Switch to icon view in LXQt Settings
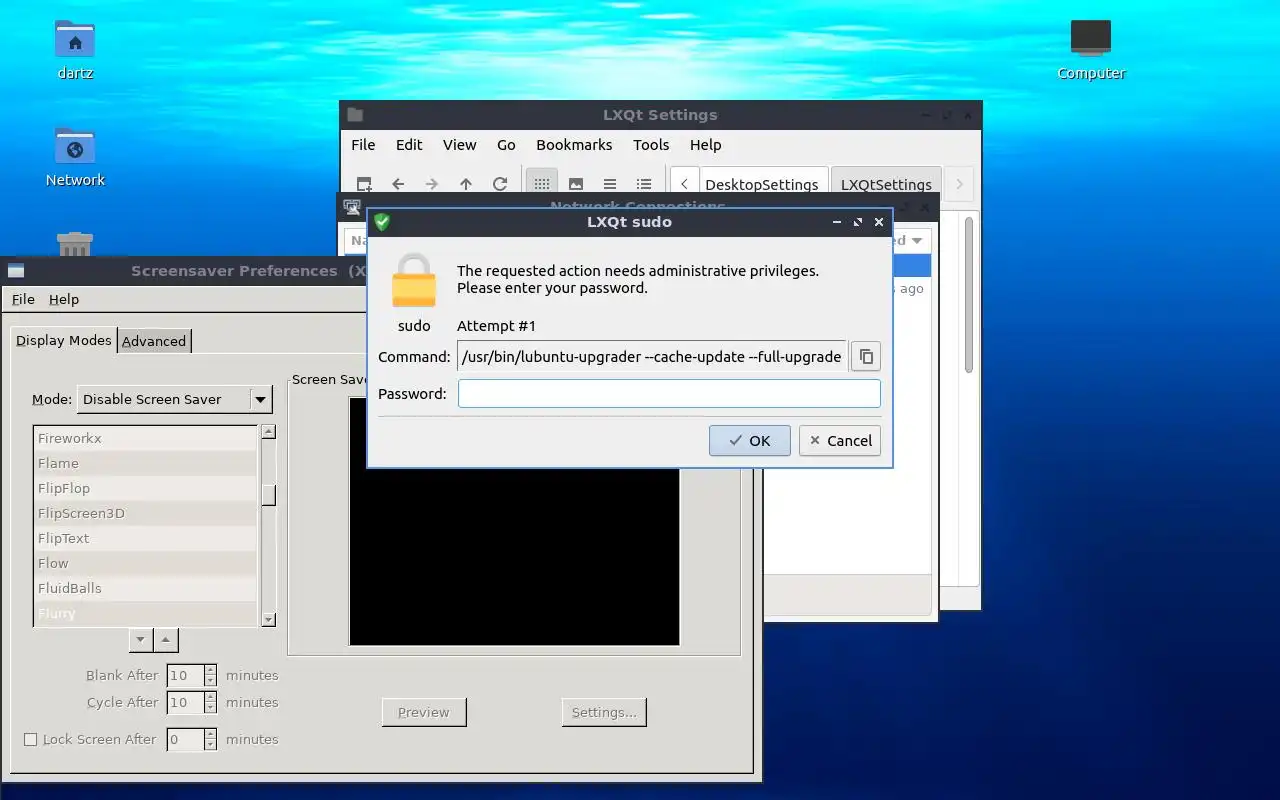 click(x=541, y=184)
